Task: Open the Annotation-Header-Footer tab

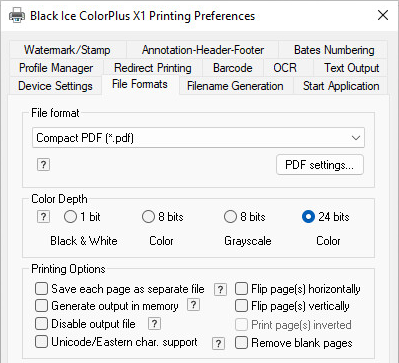Action: pyautogui.click(x=203, y=50)
